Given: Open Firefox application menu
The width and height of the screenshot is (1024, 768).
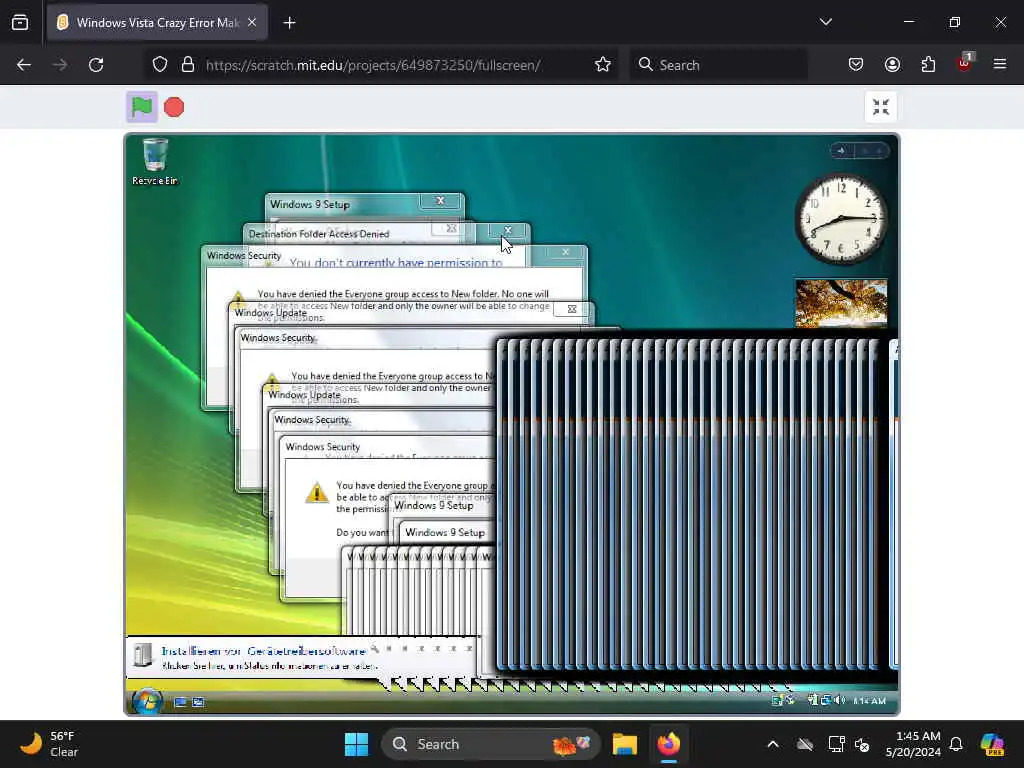Looking at the screenshot, I should pyautogui.click(x=999, y=64).
